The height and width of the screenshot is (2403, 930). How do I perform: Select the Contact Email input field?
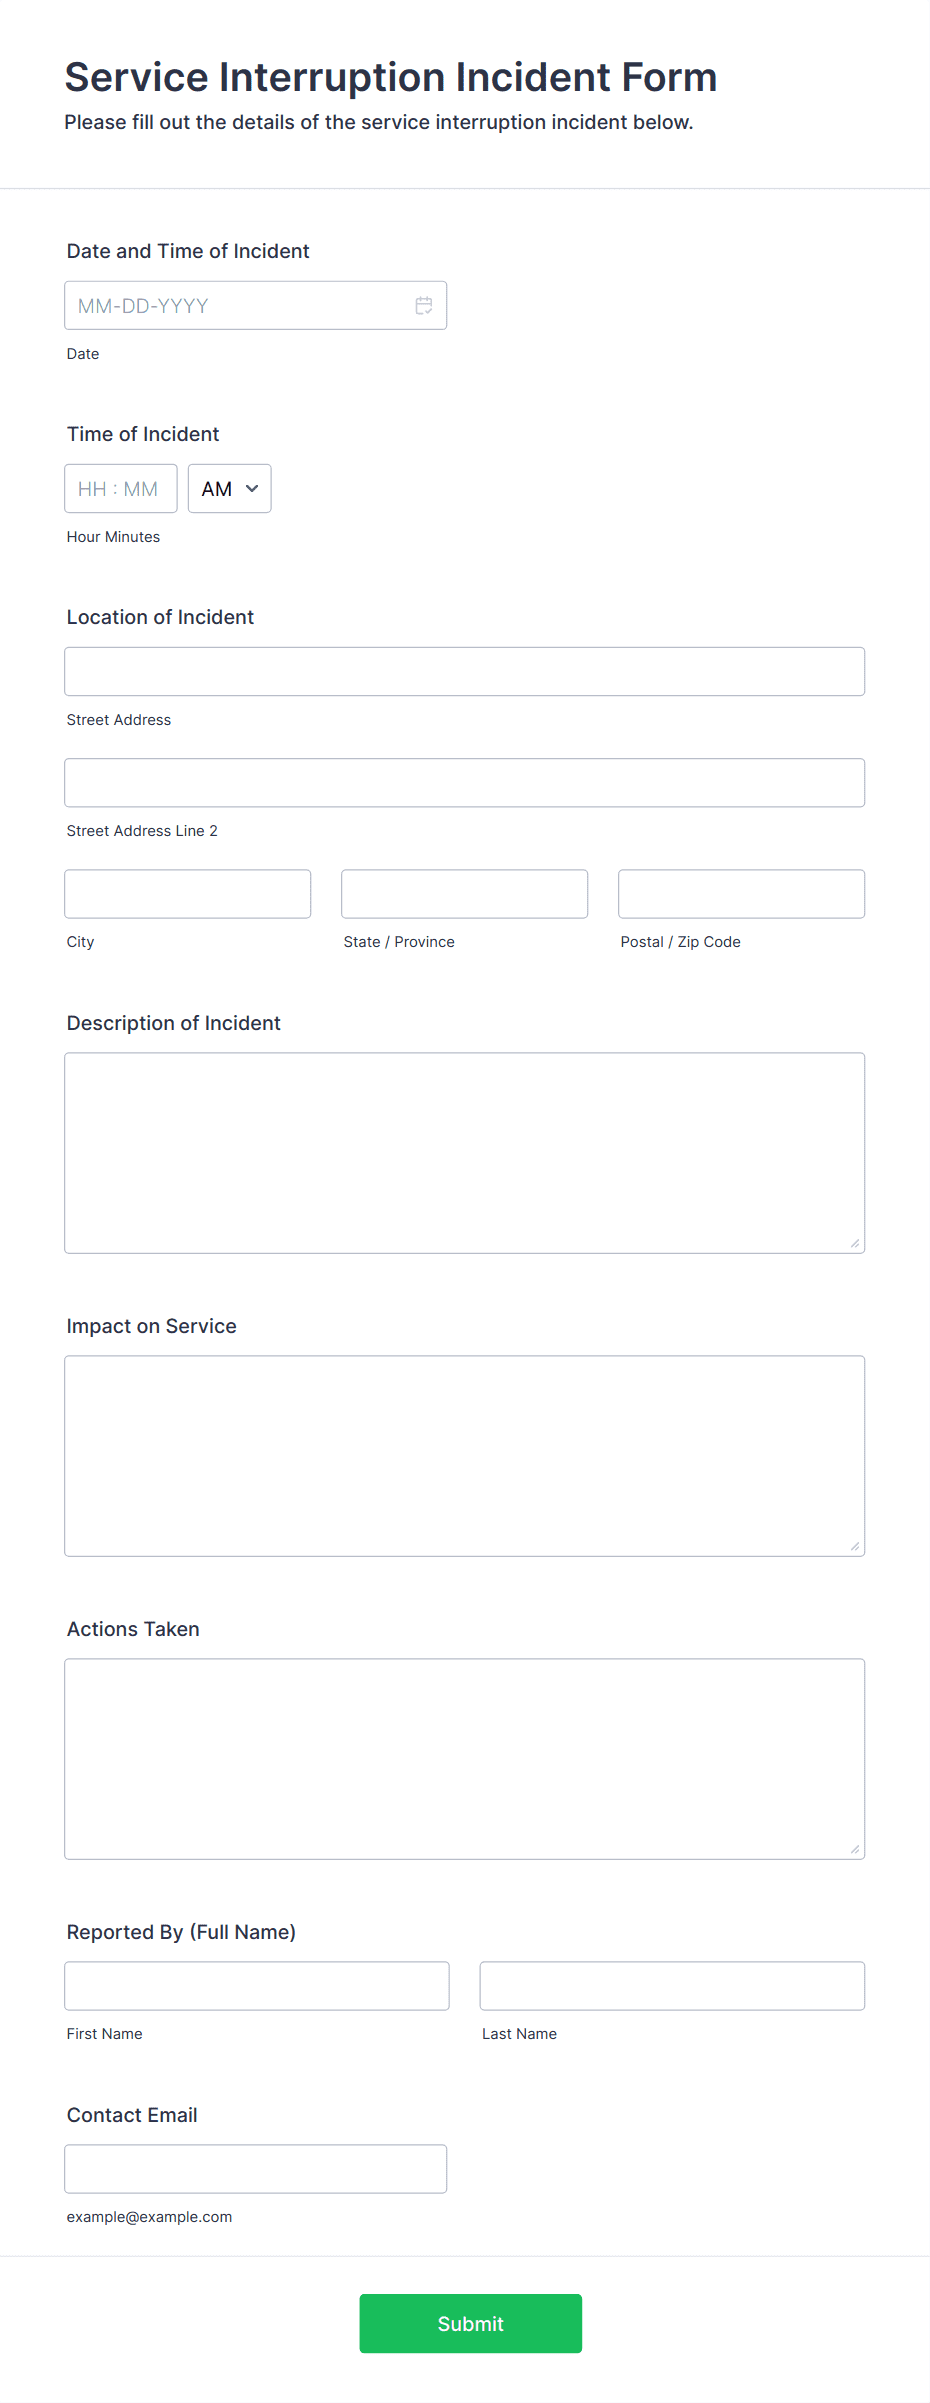click(x=255, y=2167)
